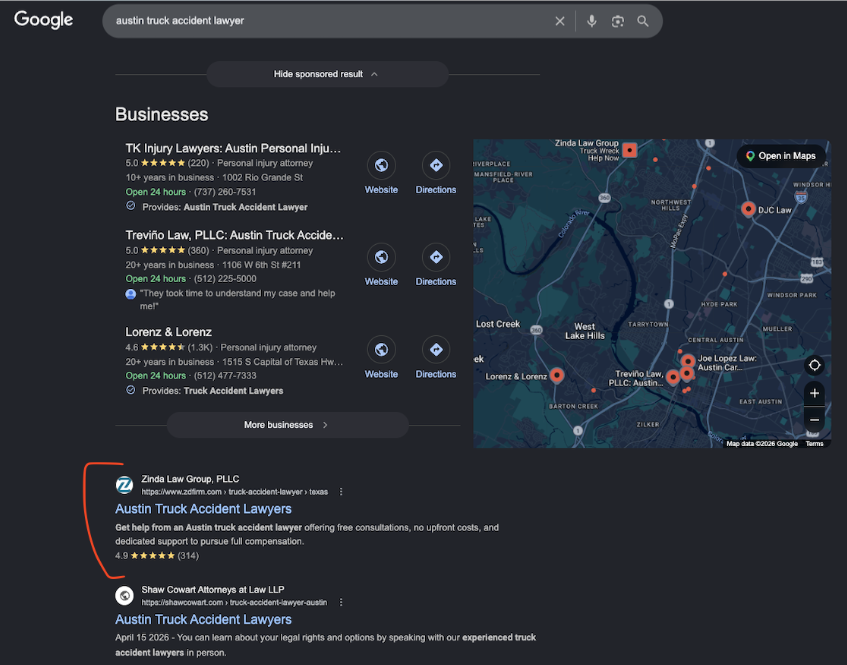Click the DJC Law map pin
The width and height of the screenshot is (847, 665).
(x=748, y=209)
